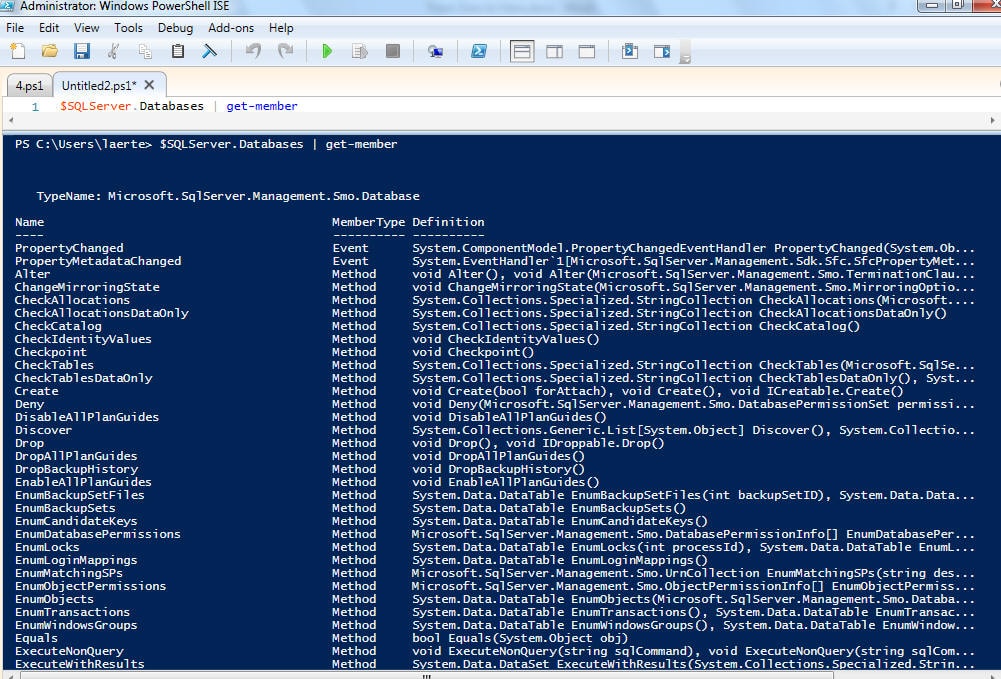The height and width of the screenshot is (679, 1001).
Task: Click the EnumObjectPermissions method name
Action: coord(90,586)
